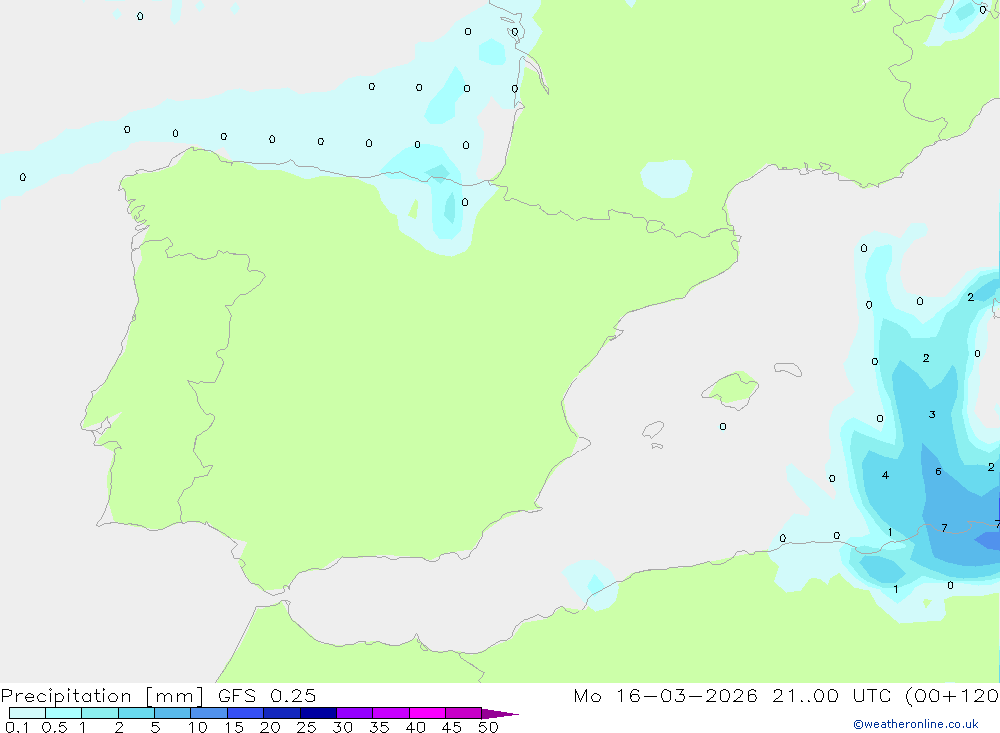
Task: Click the '20' legend scale label
Action: point(270,727)
